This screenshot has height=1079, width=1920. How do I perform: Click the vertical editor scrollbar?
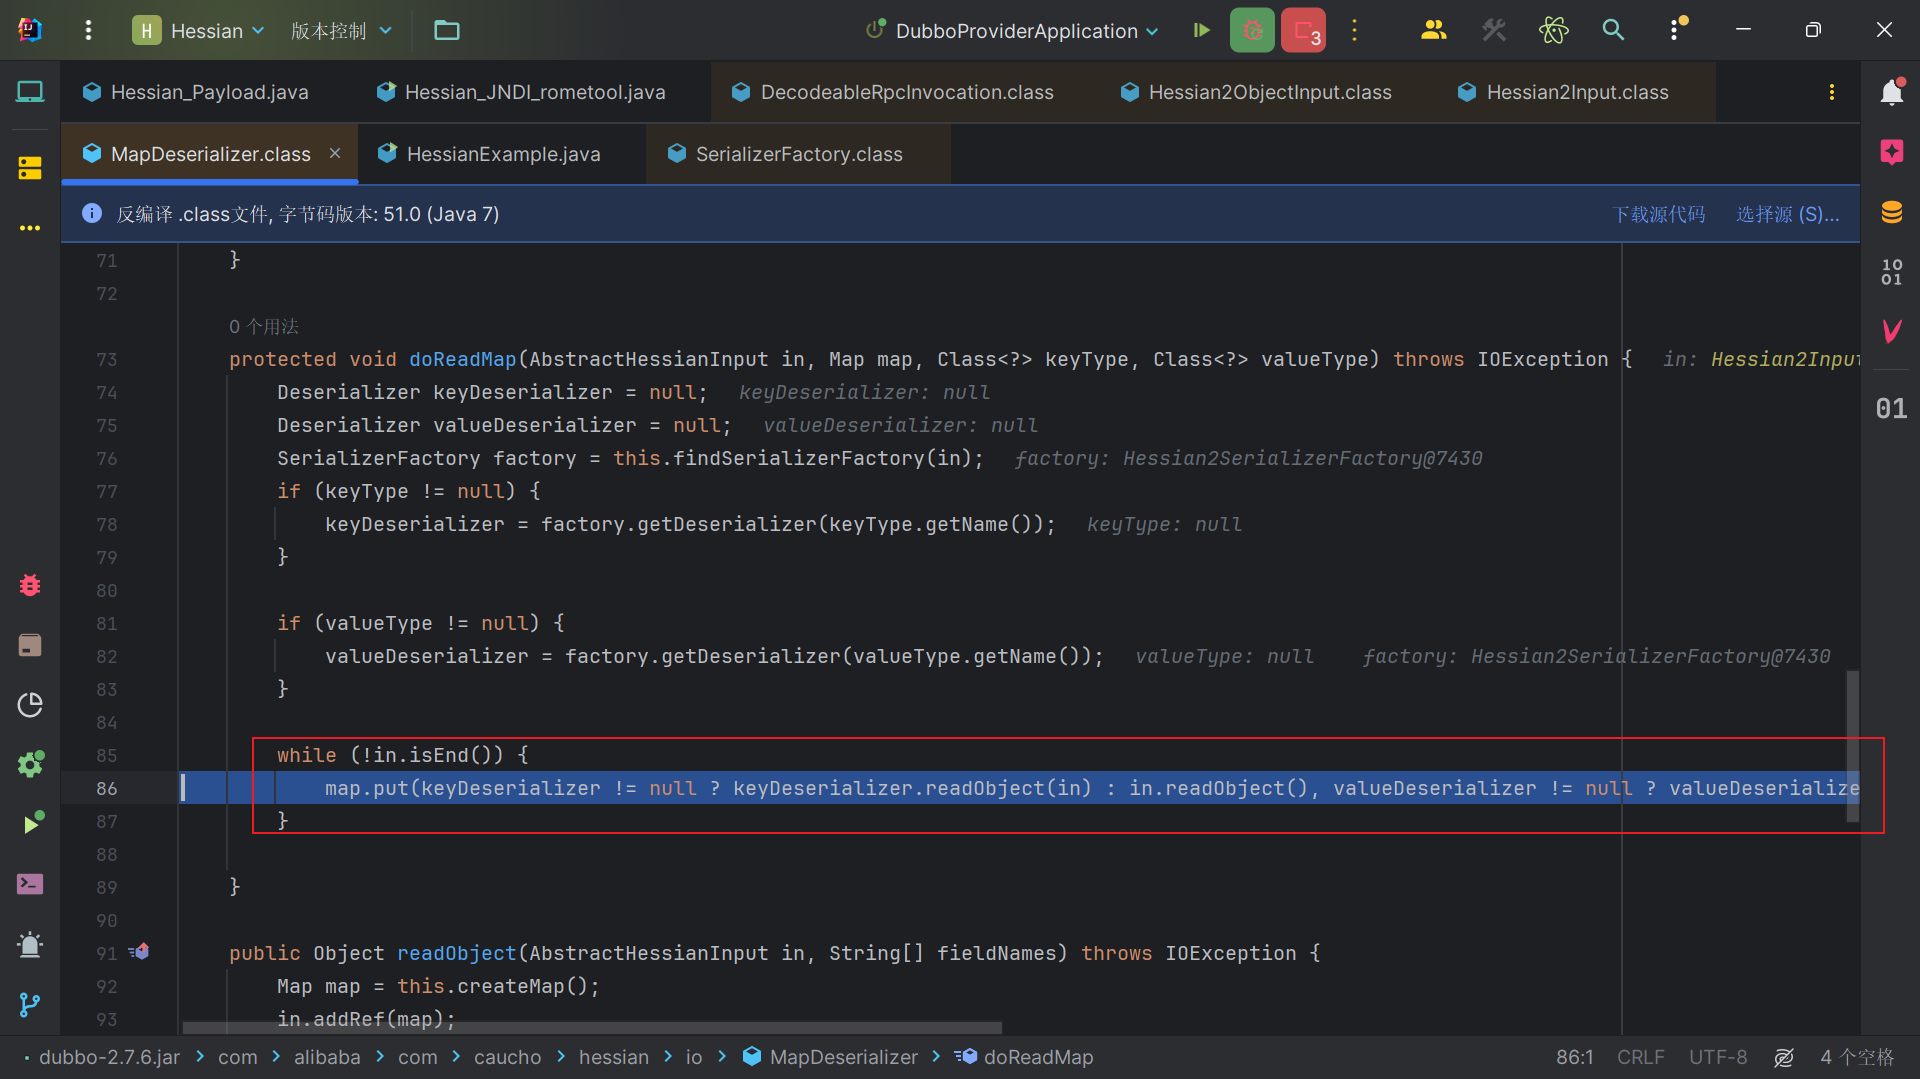[x=1852, y=746]
